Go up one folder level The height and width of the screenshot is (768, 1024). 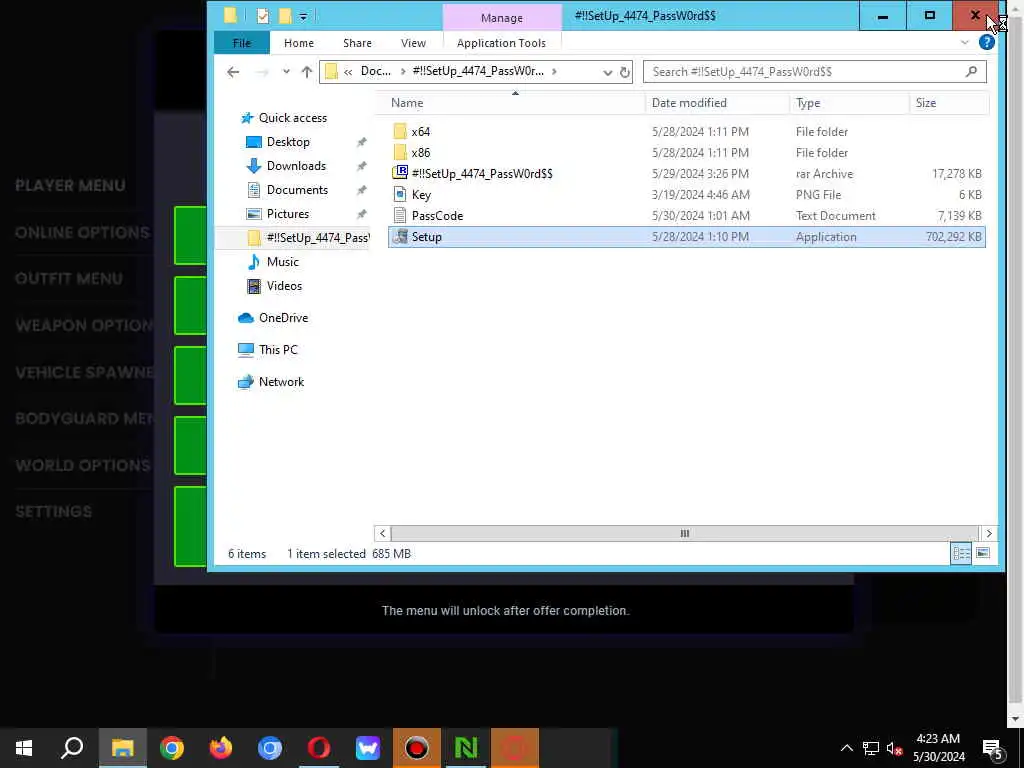[306, 72]
